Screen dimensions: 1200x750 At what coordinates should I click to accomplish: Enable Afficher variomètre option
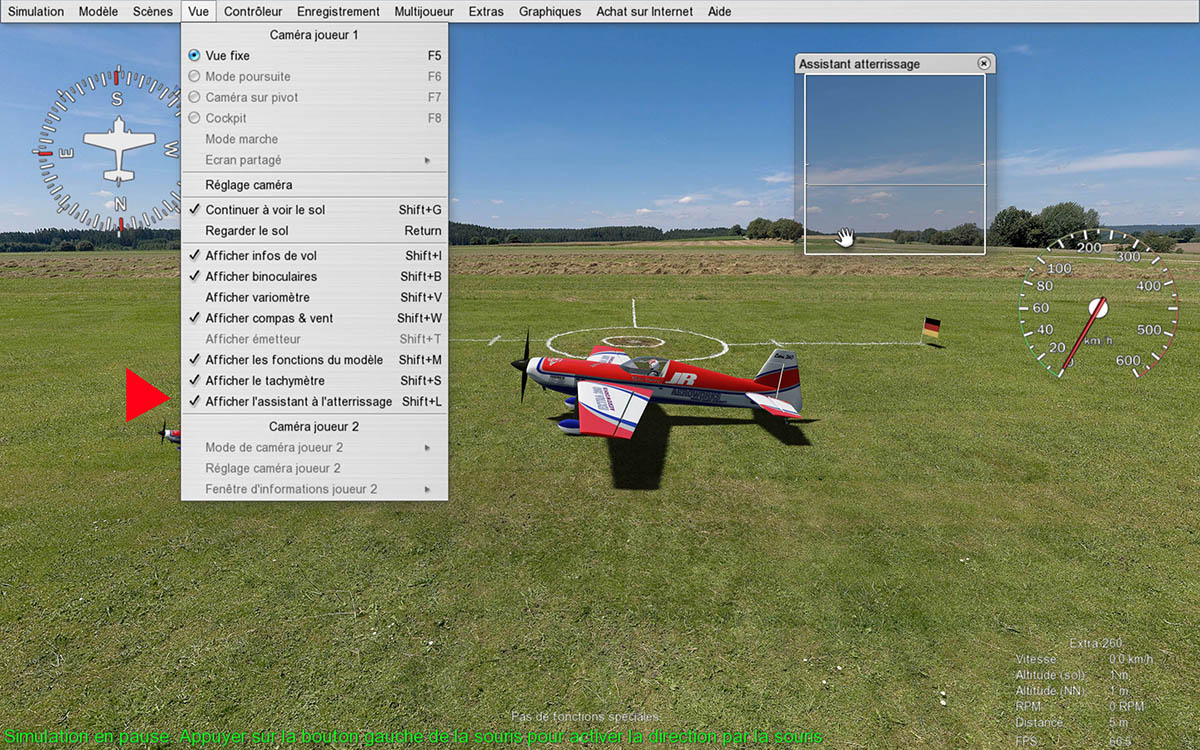pos(257,298)
